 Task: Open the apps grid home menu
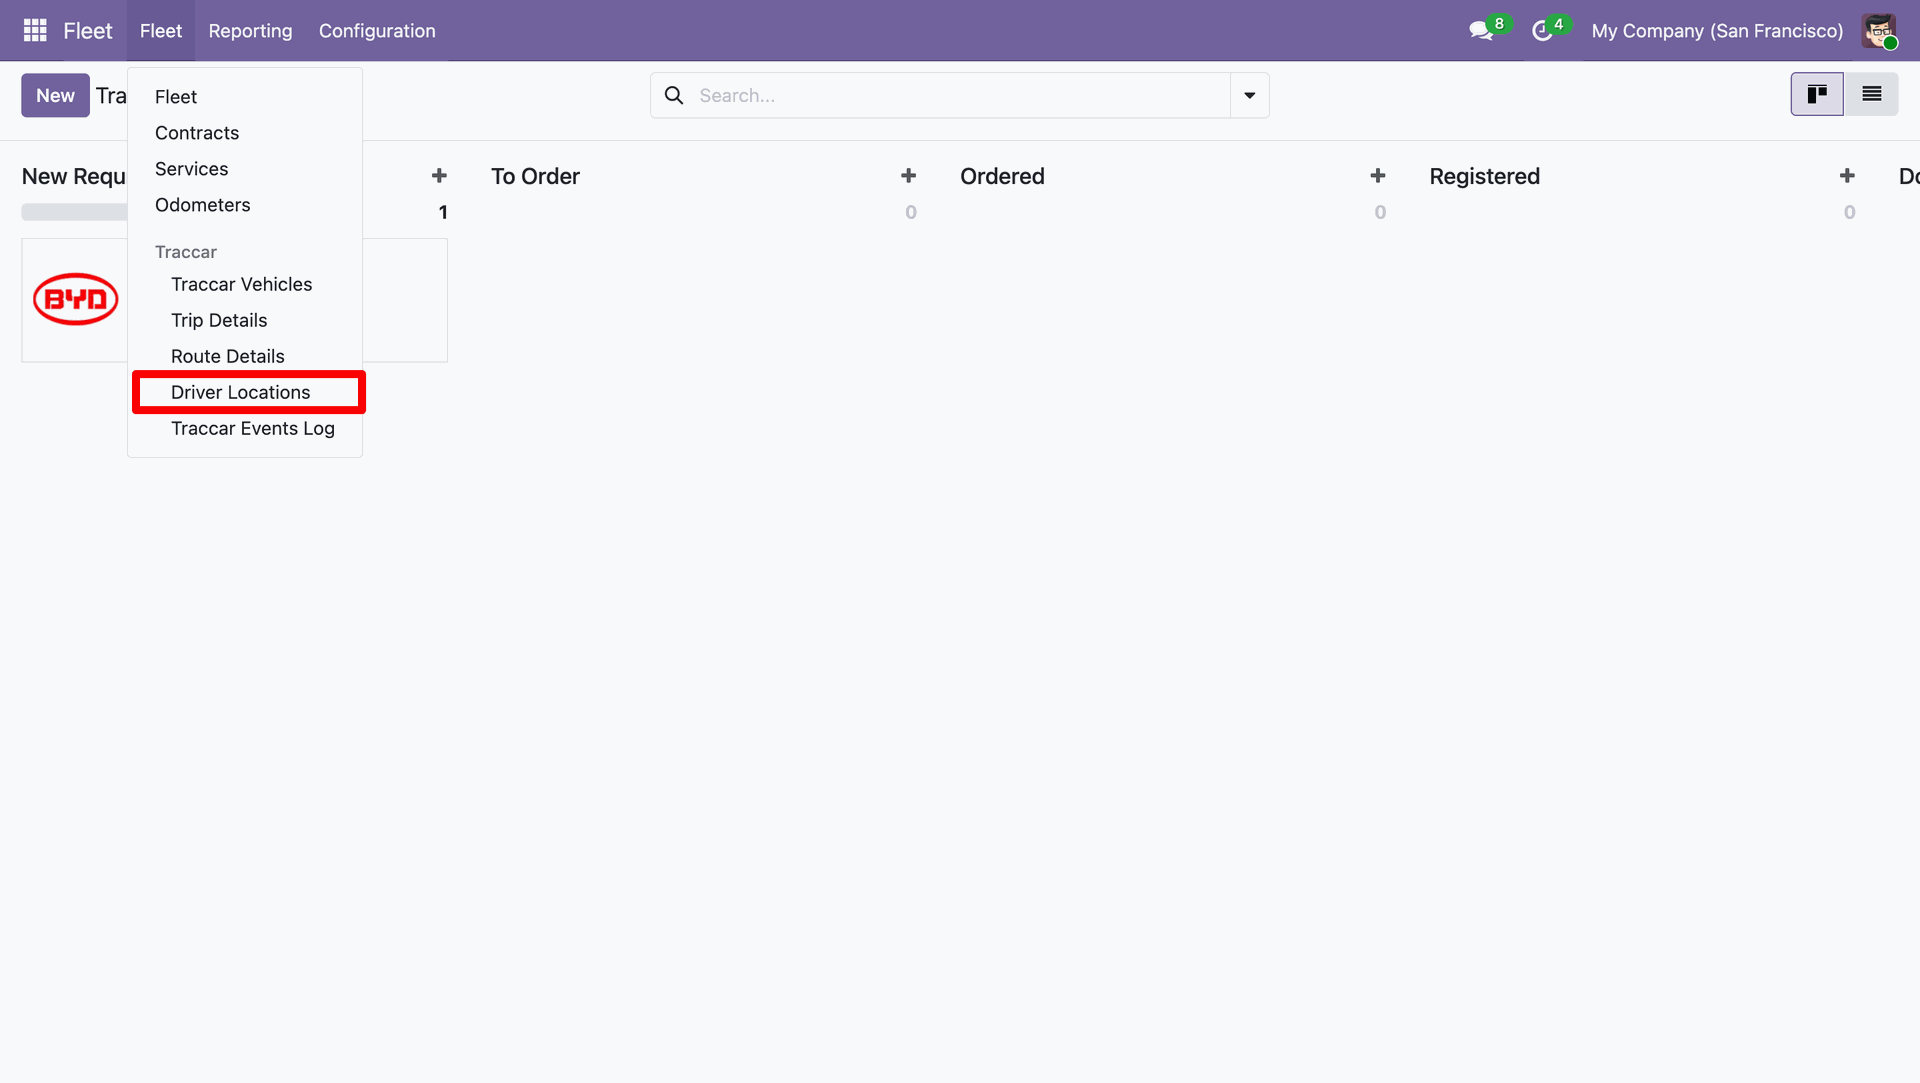click(35, 30)
